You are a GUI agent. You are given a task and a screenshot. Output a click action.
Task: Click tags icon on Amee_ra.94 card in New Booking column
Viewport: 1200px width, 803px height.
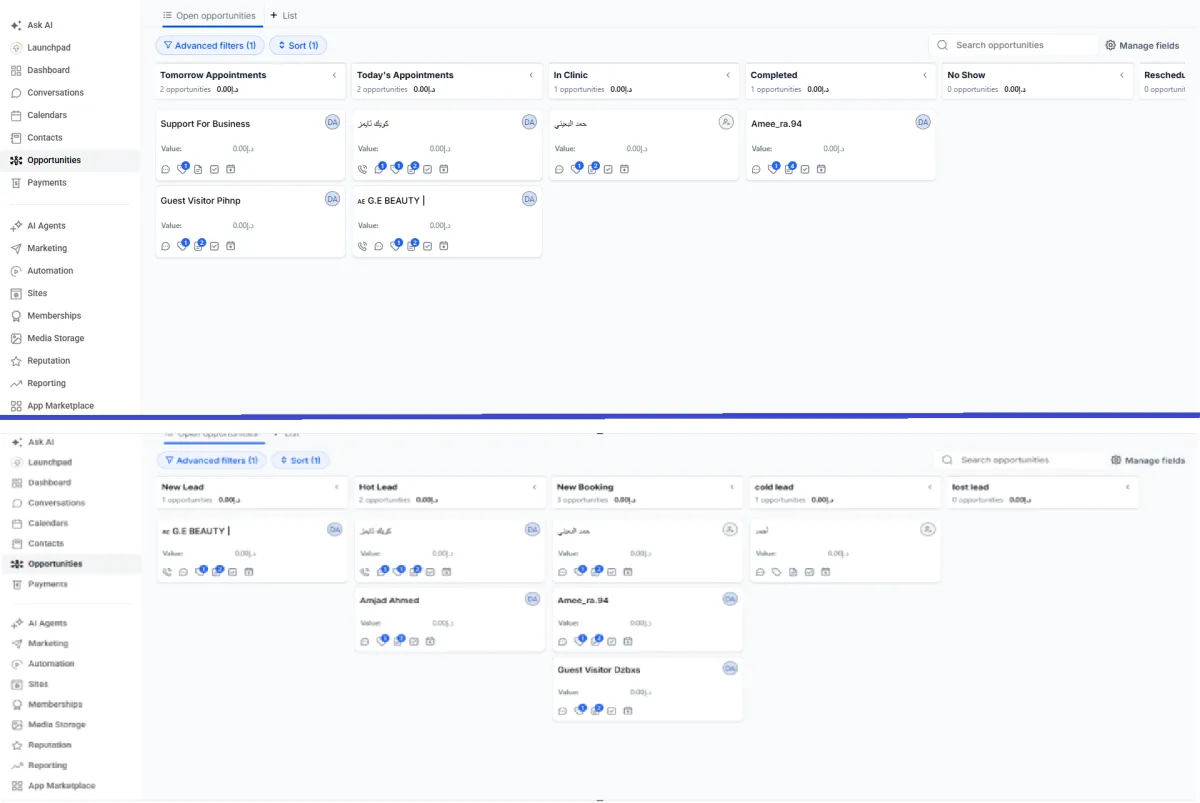(x=579, y=641)
